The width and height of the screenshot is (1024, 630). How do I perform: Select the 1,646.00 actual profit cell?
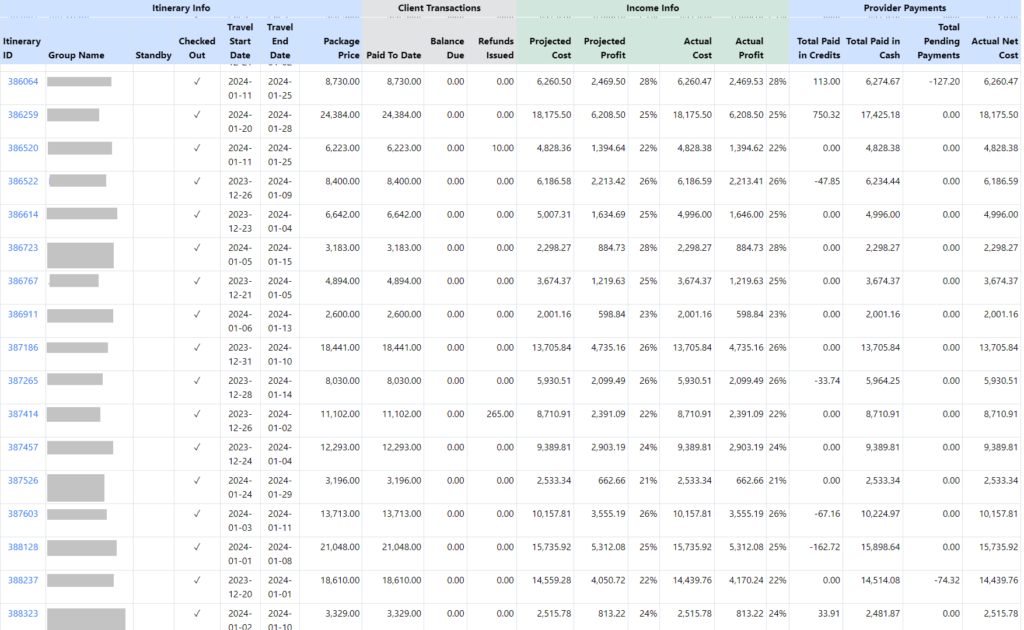746,215
